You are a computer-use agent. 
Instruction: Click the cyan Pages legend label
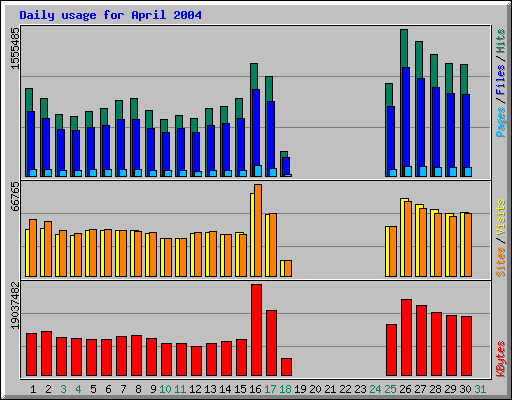(x=500, y=122)
